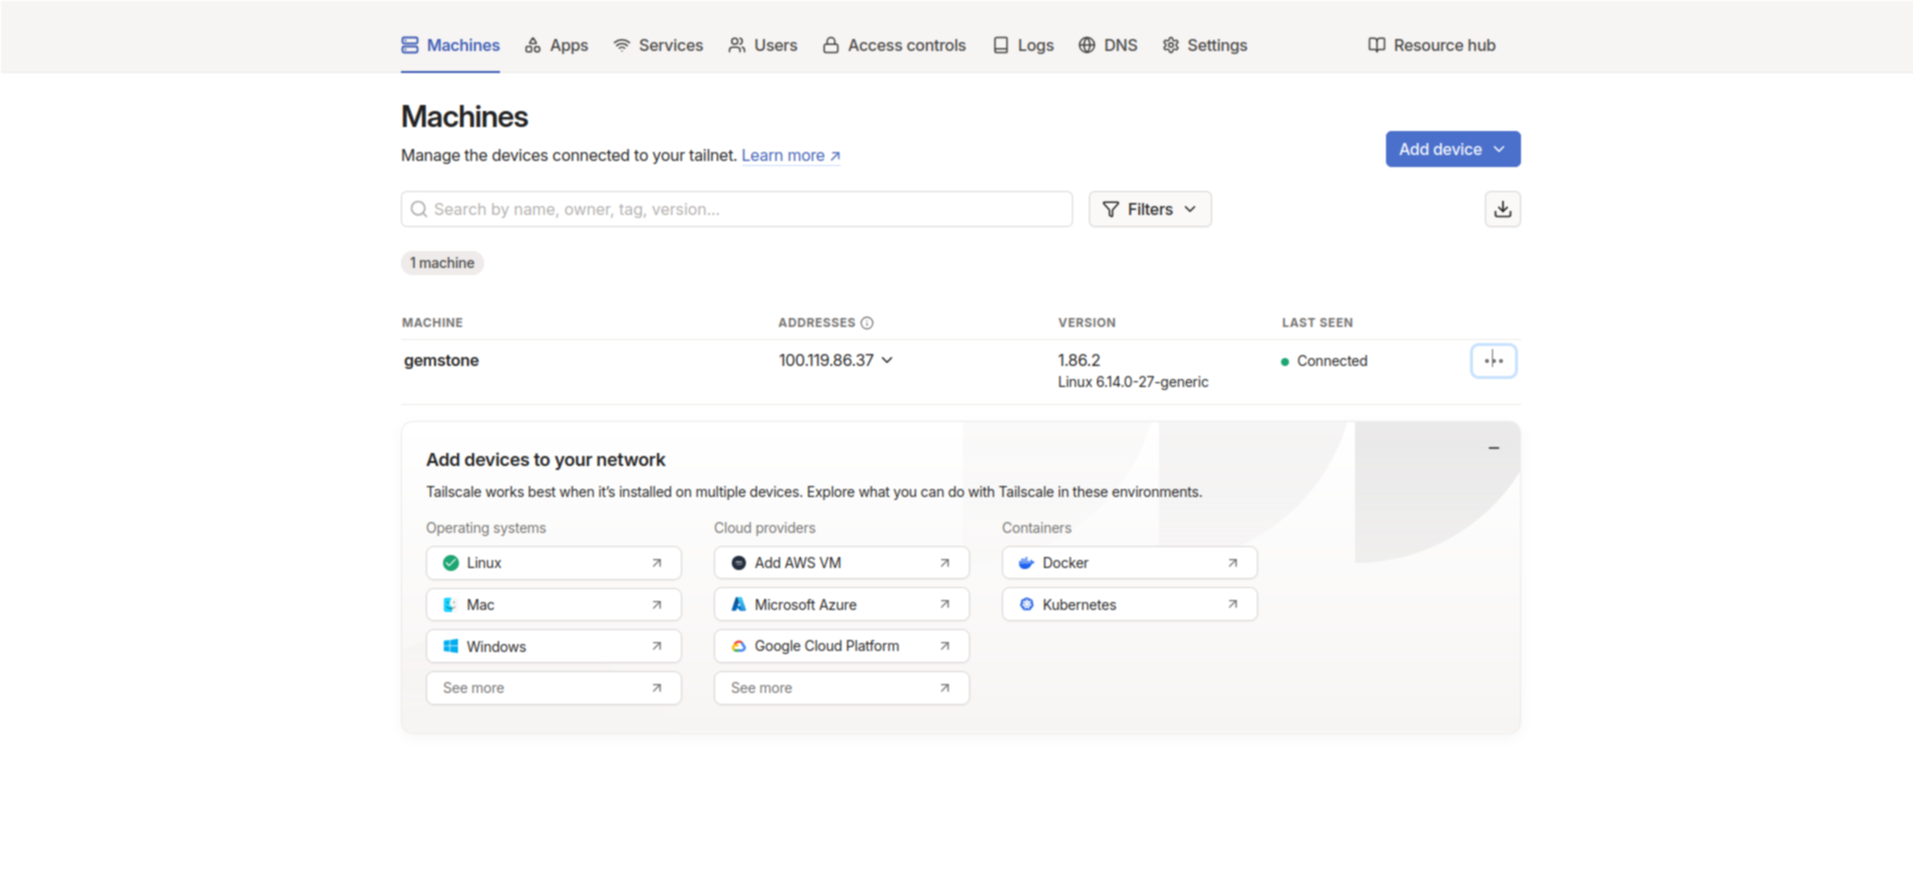The image size is (1913, 874).
Task: Focus the machine search field
Action: point(737,209)
